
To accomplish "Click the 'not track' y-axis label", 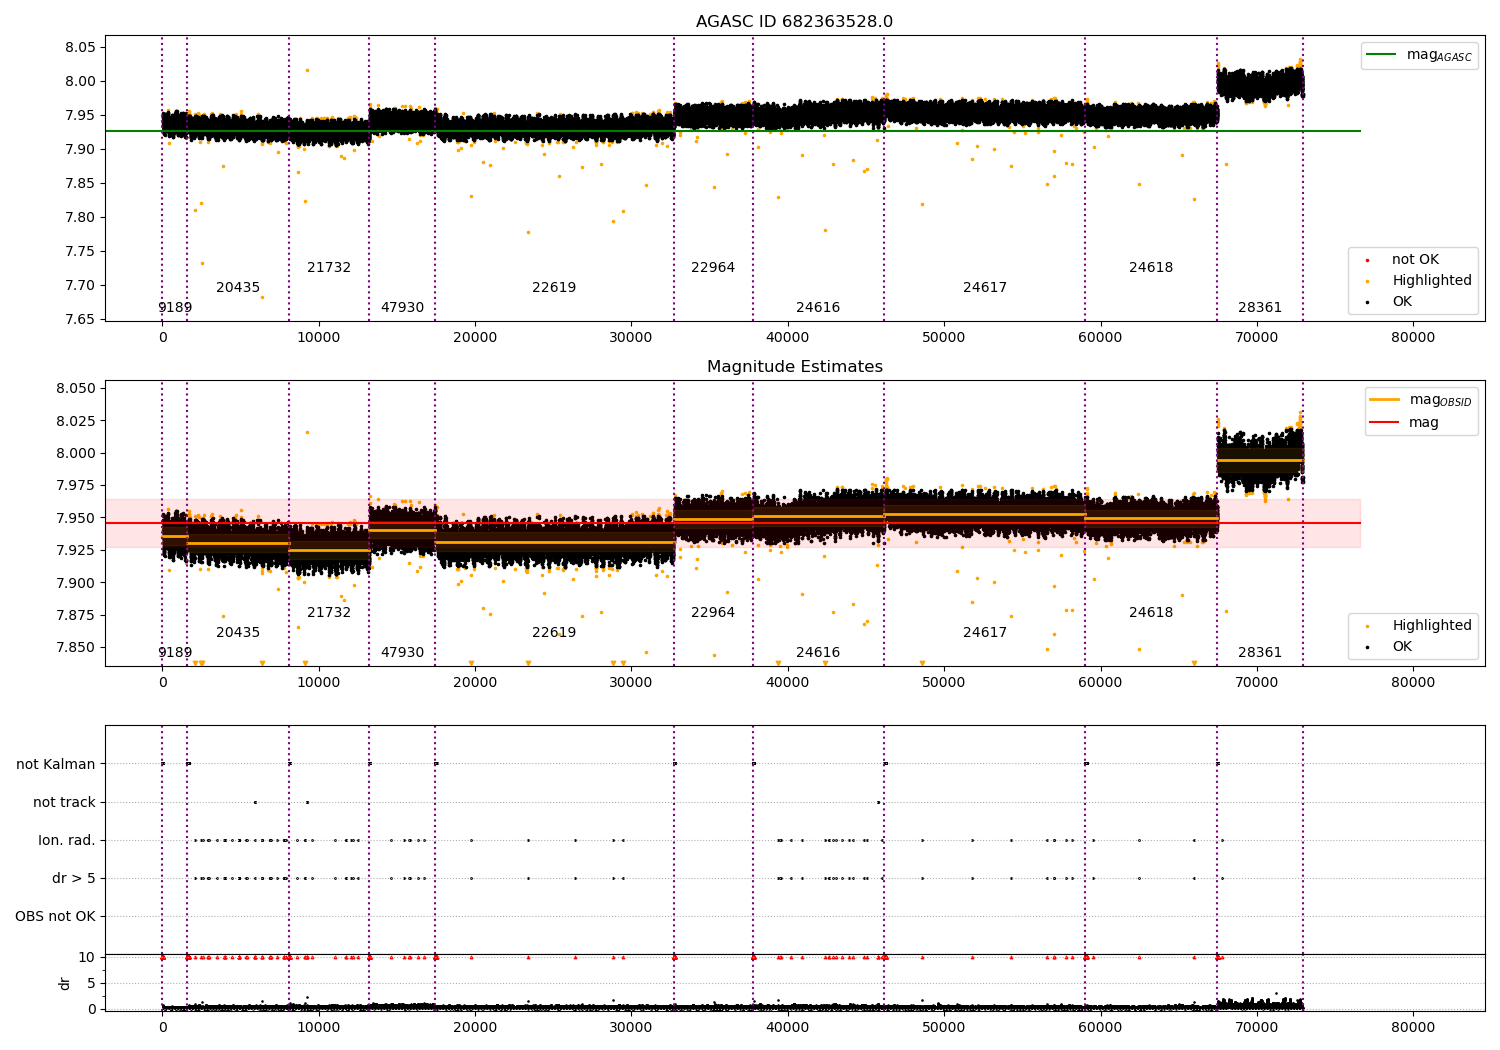I will pyautogui.click(x=64, y=803).
